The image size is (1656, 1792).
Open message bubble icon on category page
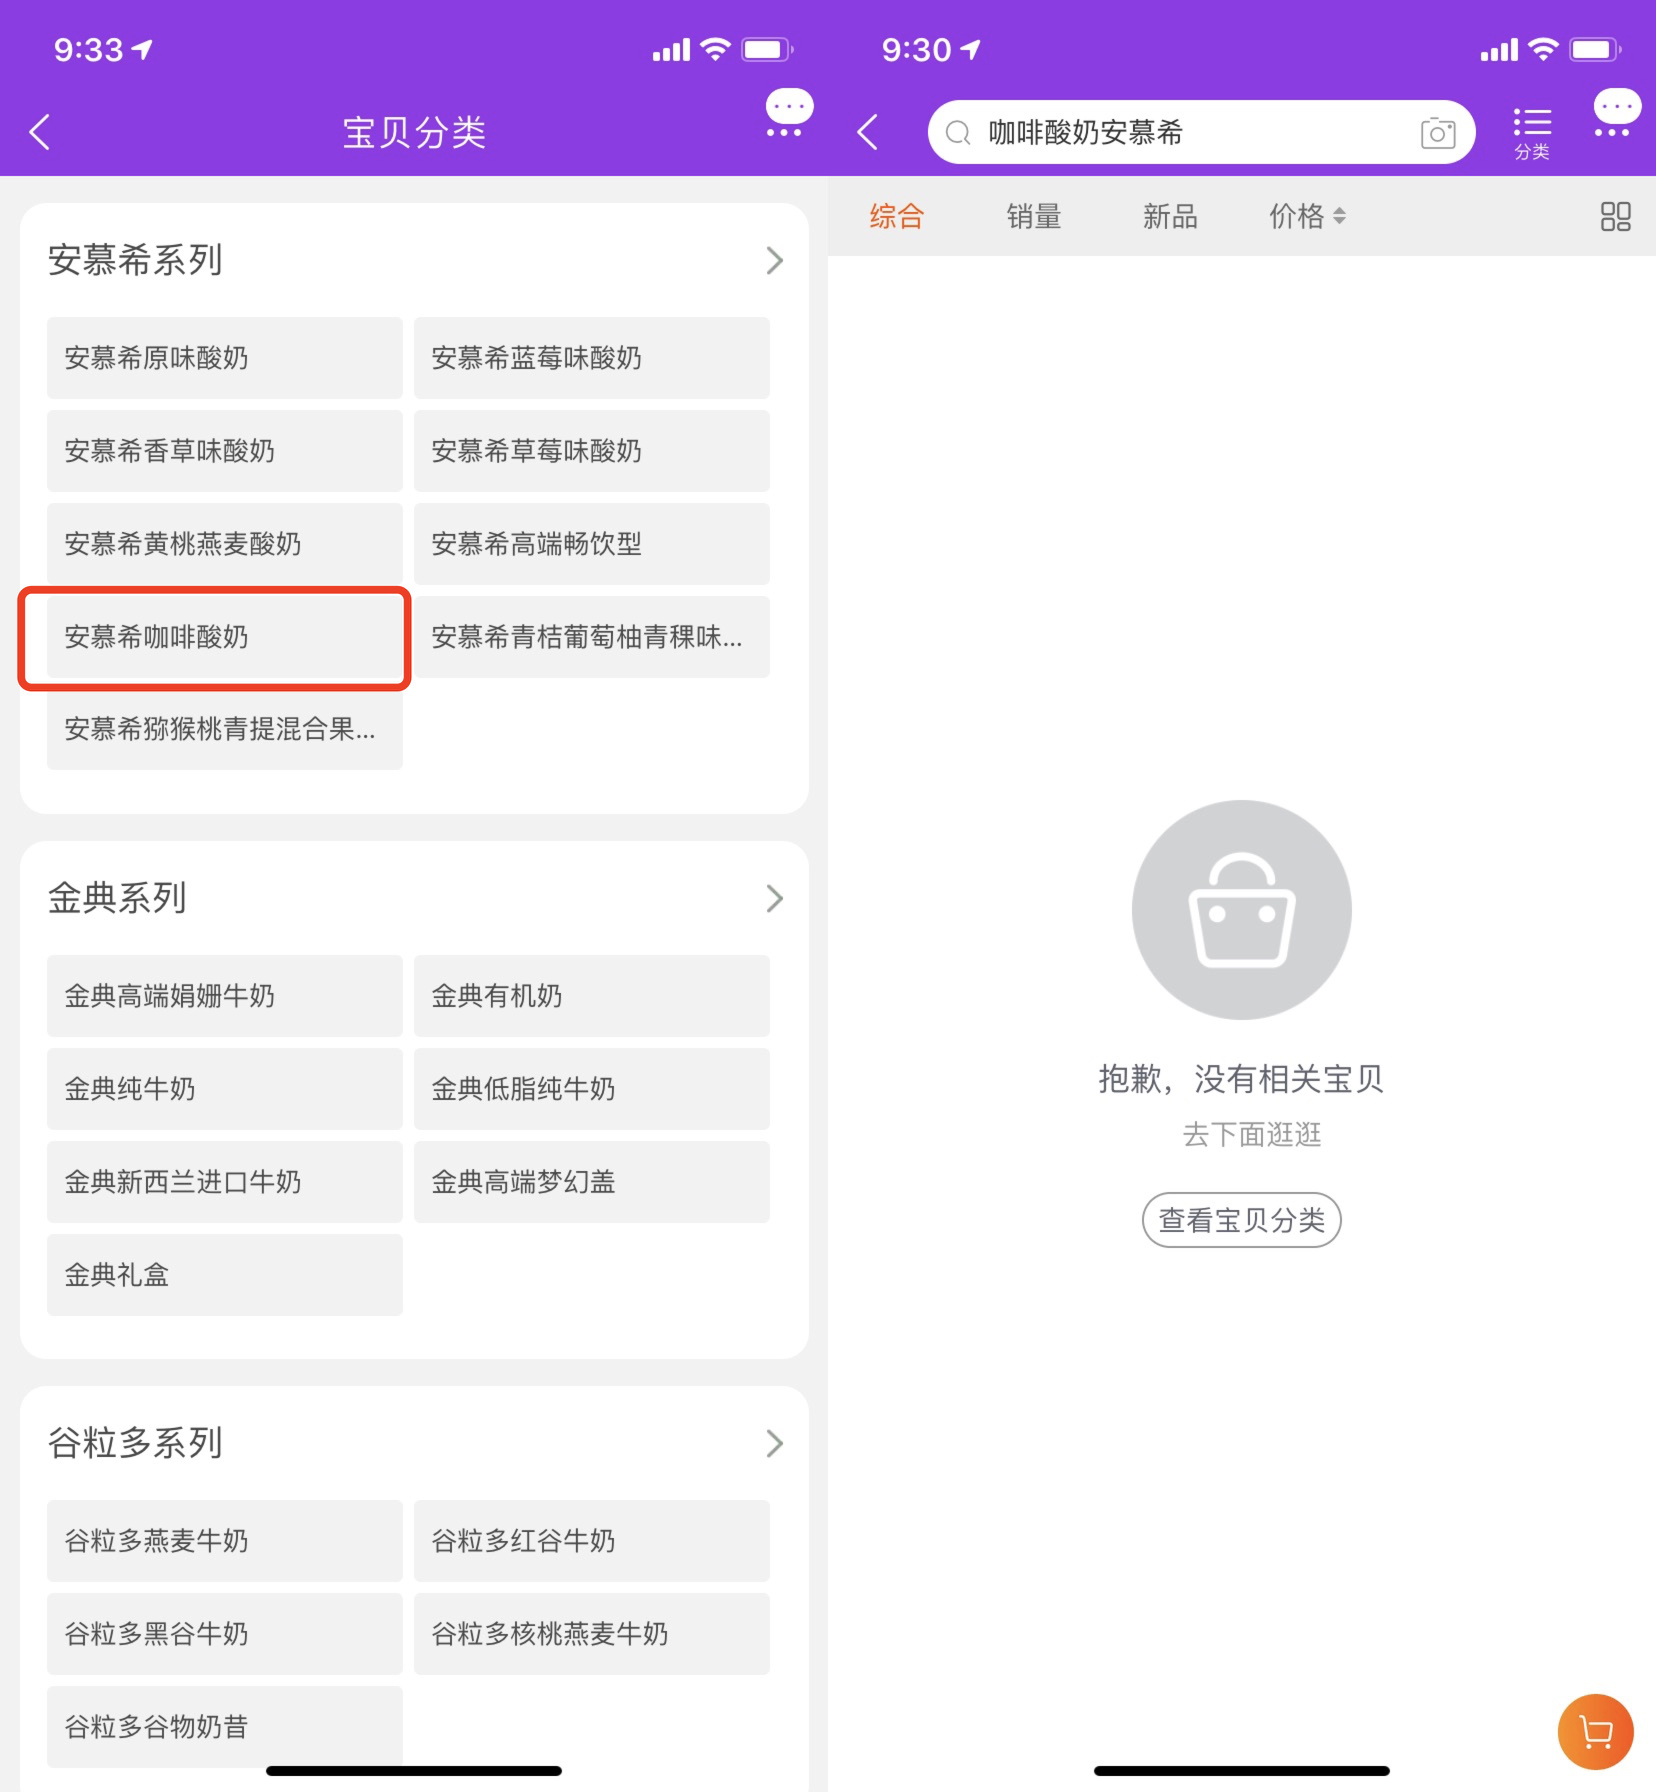[788, 113]
